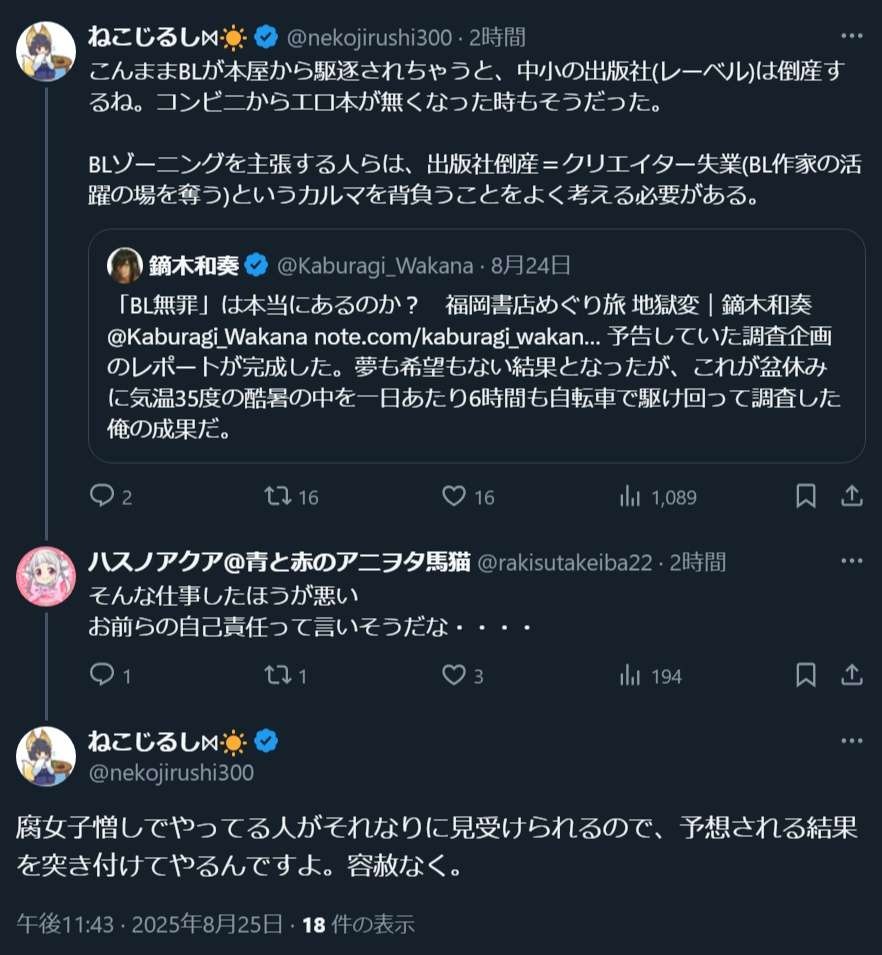Bookmark the first nekojirushi300 tweet
The image size is (882, 955).
tap(806, 496)
